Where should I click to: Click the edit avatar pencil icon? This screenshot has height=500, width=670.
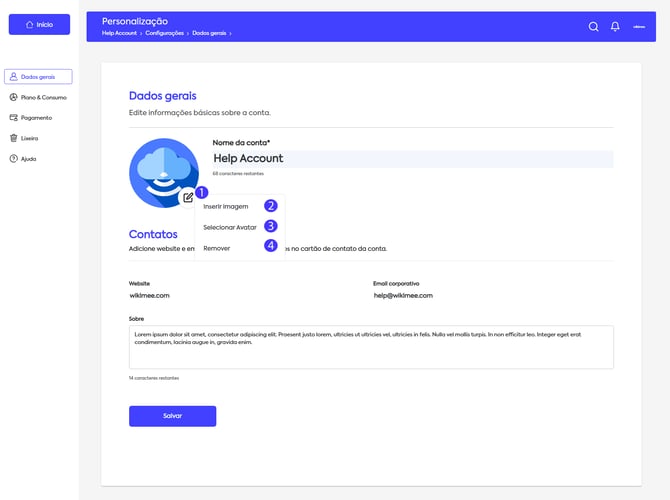(x=188, y=197)
